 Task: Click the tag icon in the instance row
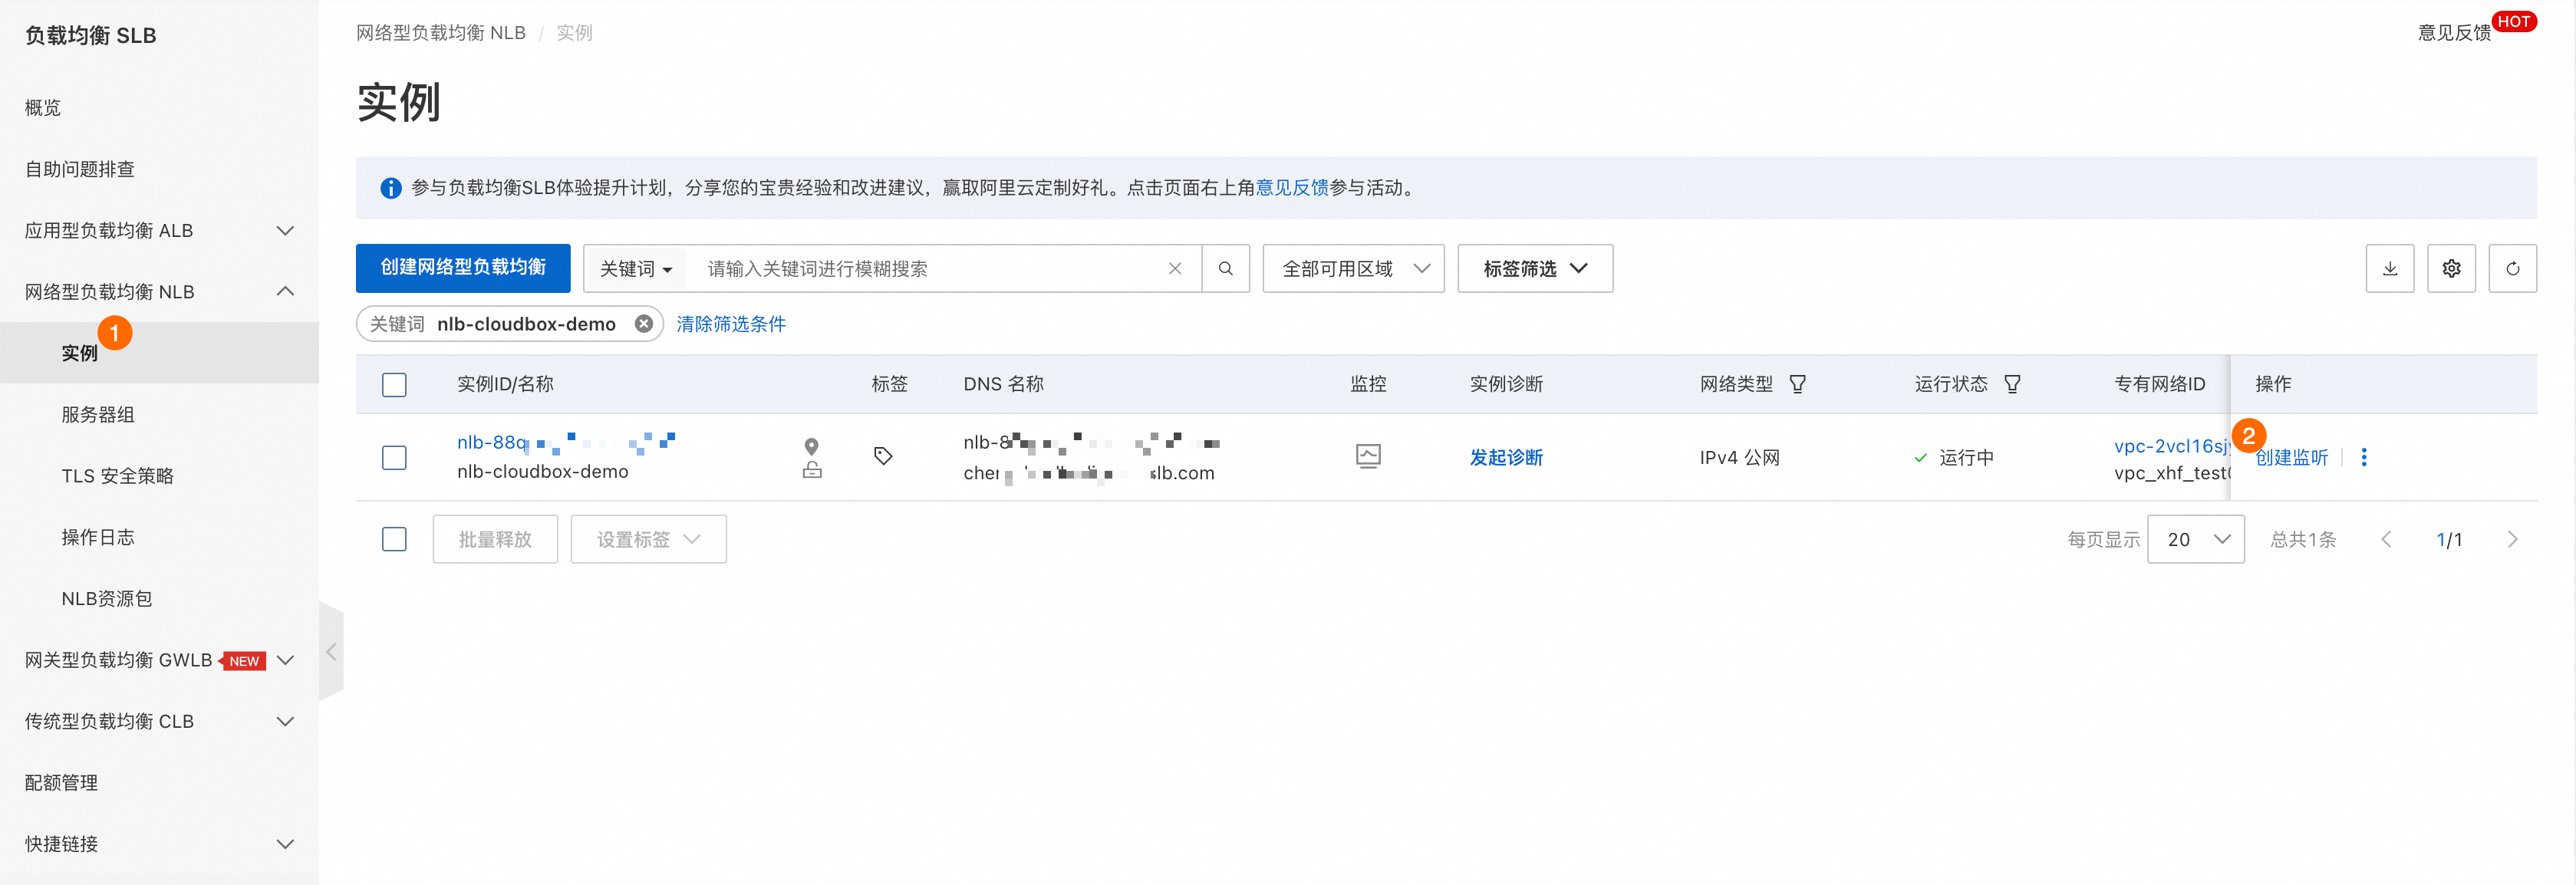coord(883,456)
